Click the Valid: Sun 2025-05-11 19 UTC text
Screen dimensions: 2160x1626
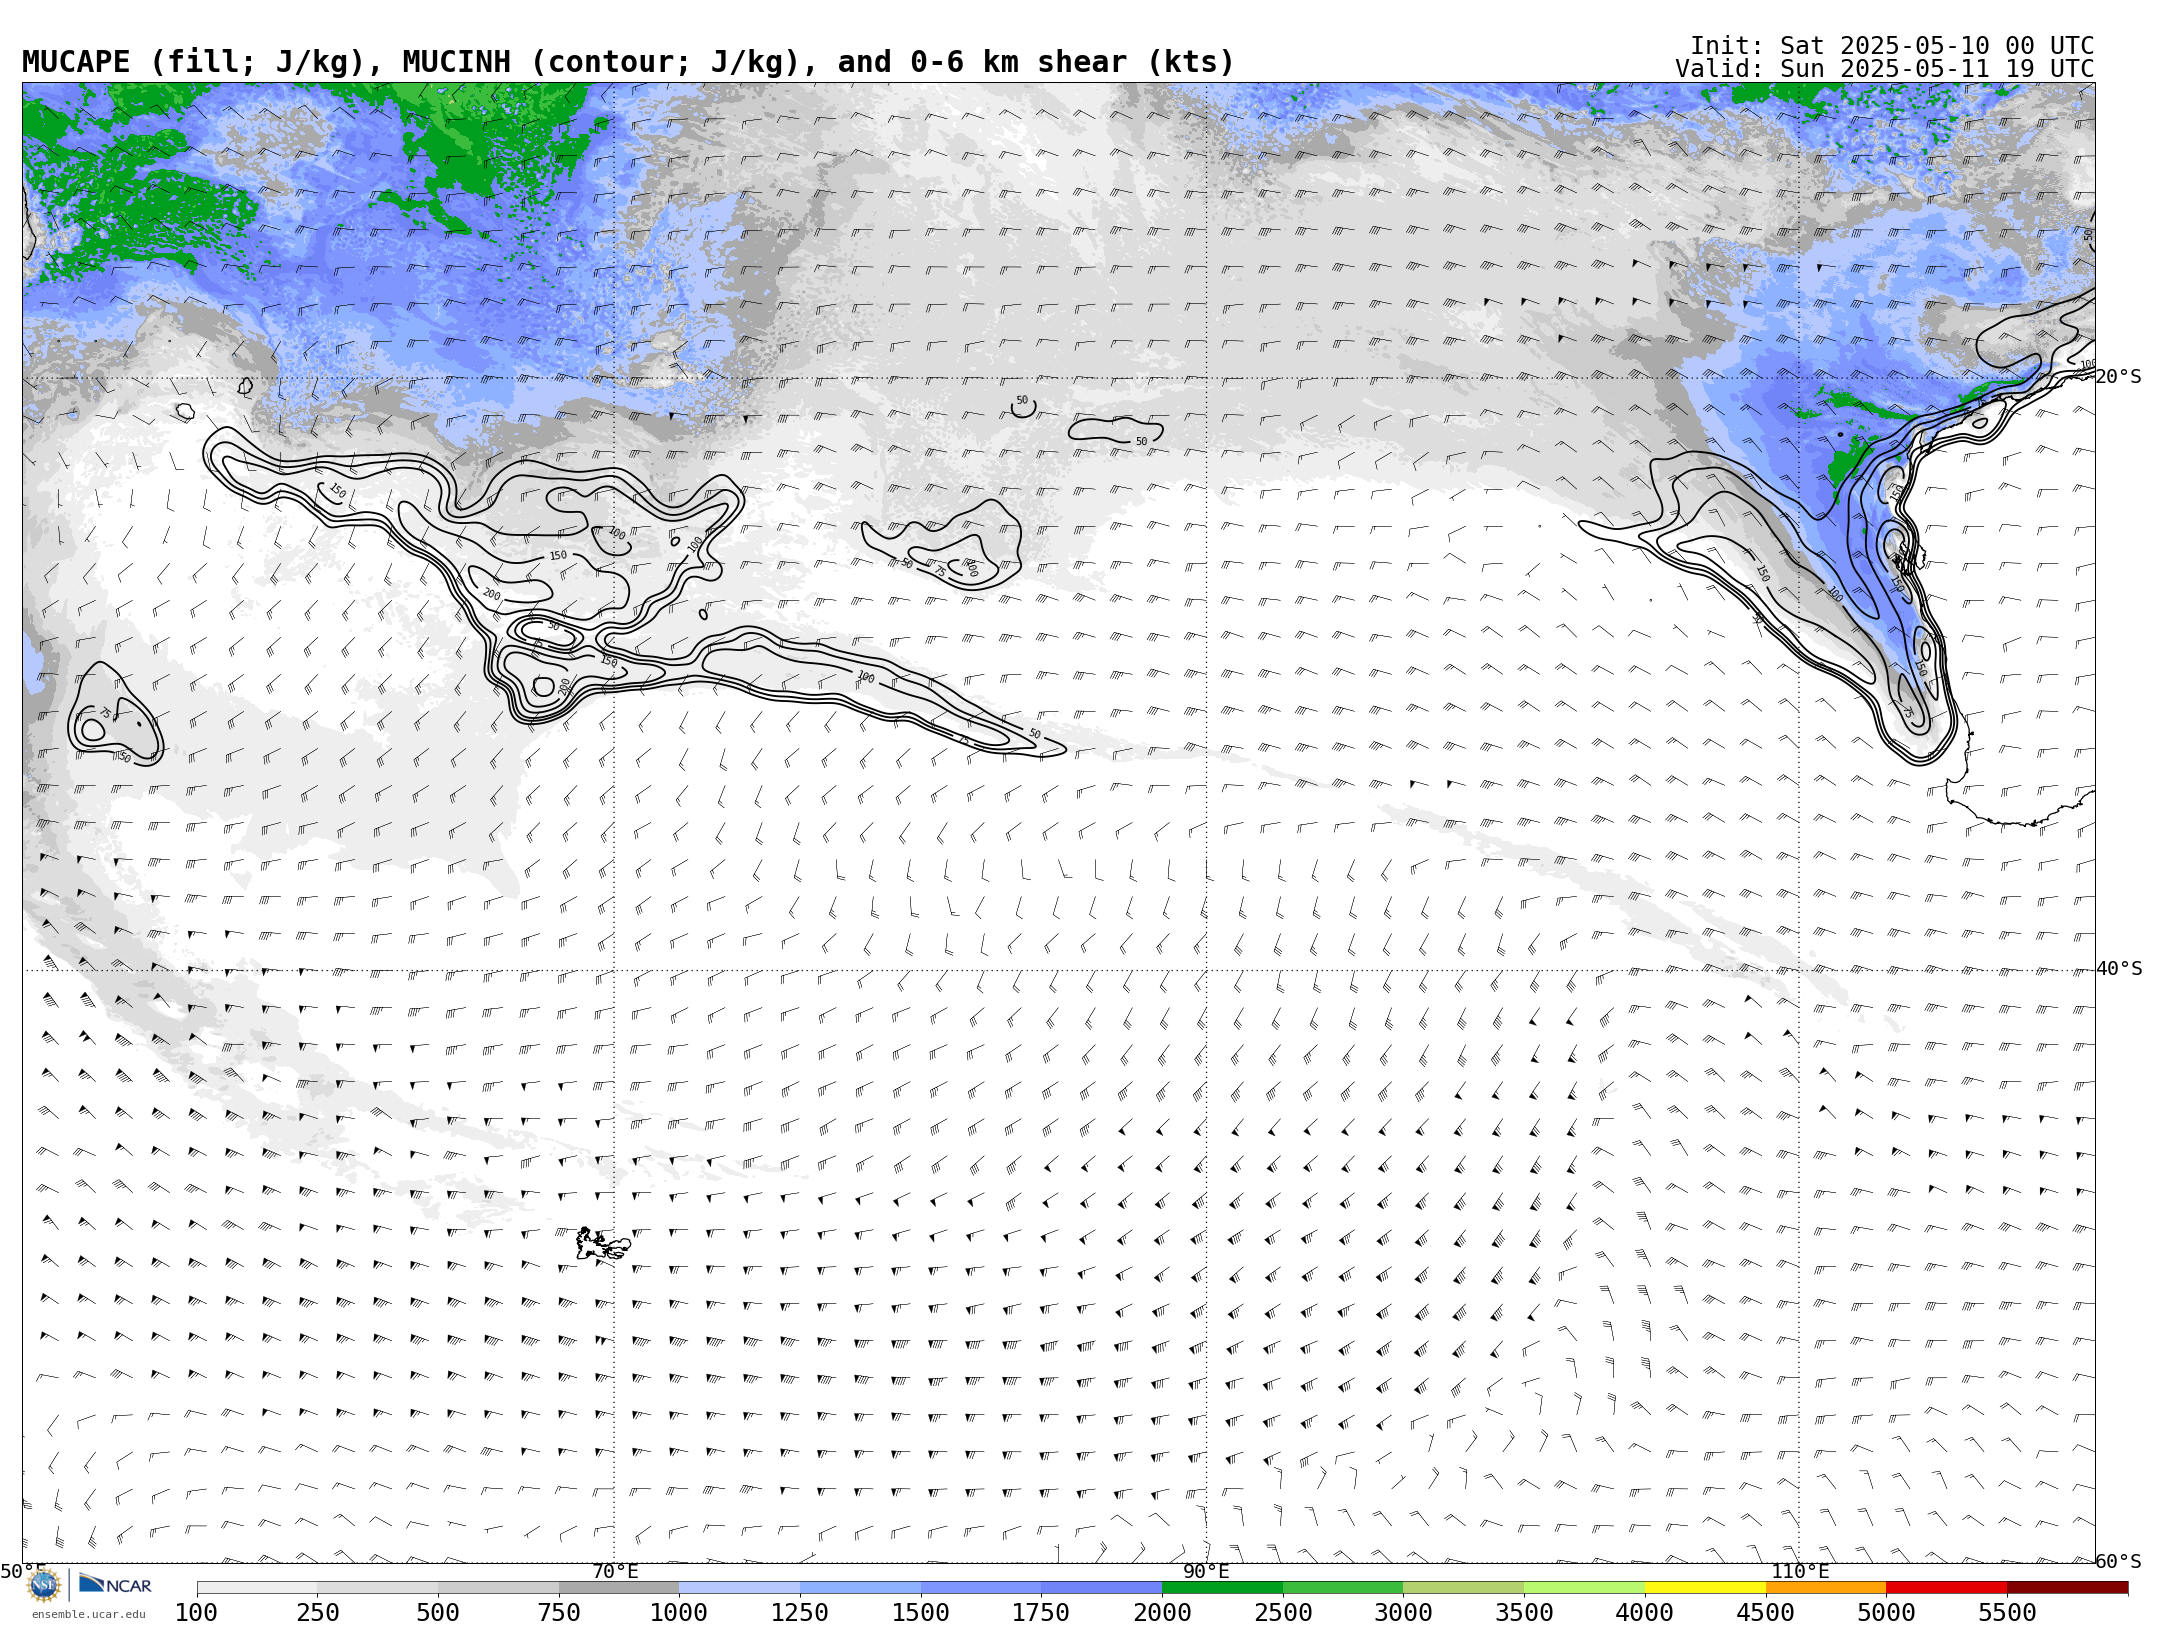tap(1885, 69)
